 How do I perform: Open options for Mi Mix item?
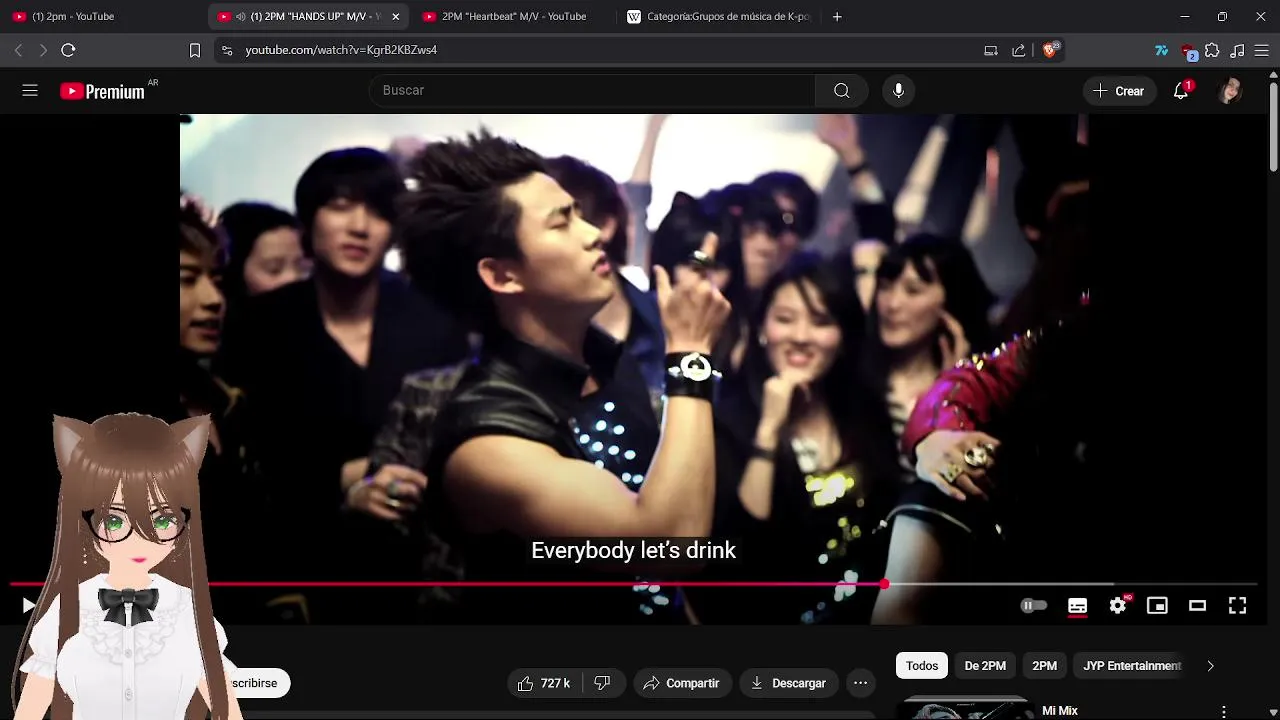pyautogui.click(x=1223, y=711)
